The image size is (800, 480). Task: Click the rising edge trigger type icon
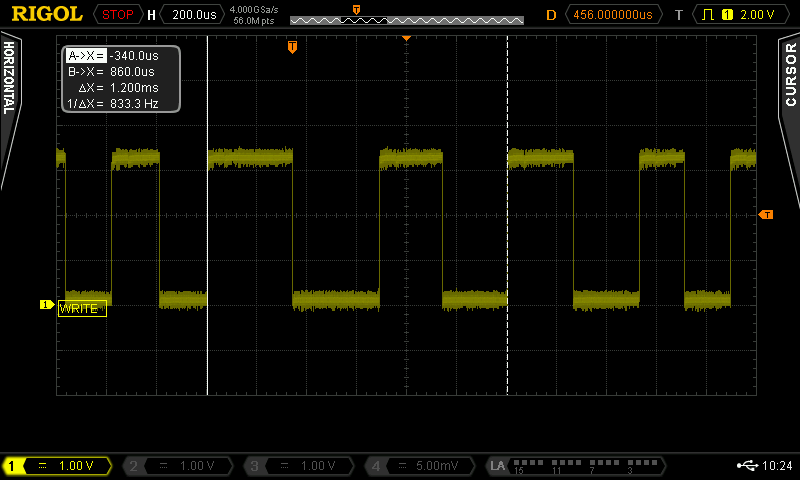(x=708, y=15)
